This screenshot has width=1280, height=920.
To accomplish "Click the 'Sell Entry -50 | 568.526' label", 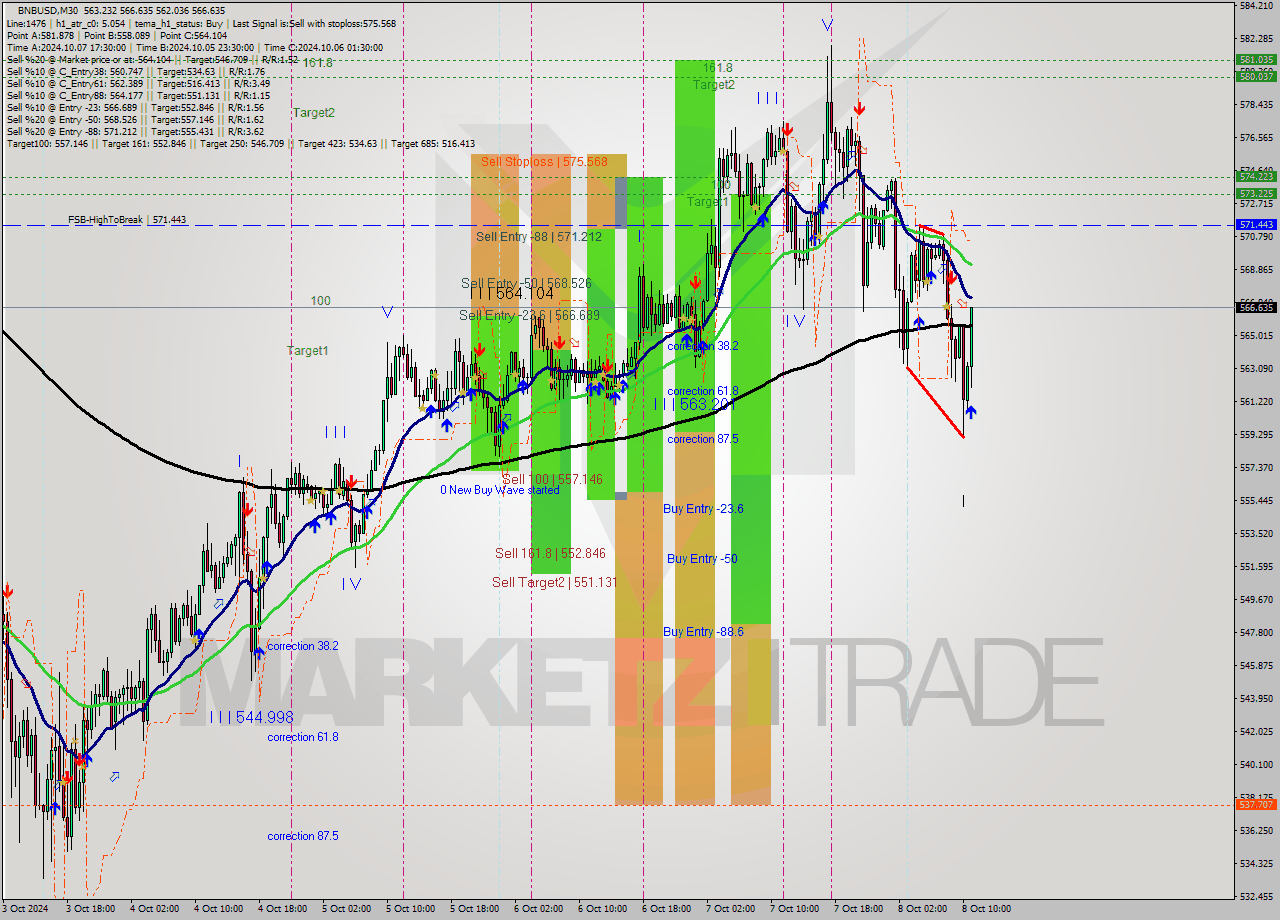I will (x=526, y=283).
